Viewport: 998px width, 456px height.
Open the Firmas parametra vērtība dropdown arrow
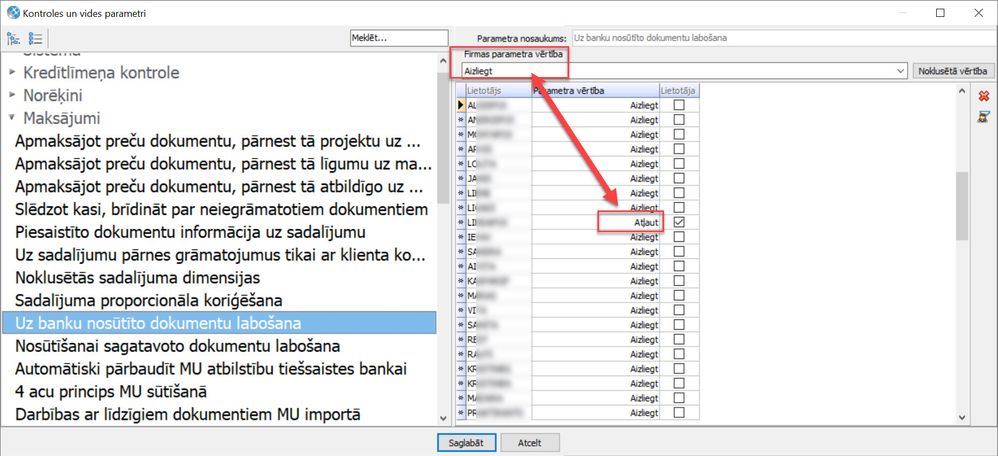[900, 71]
